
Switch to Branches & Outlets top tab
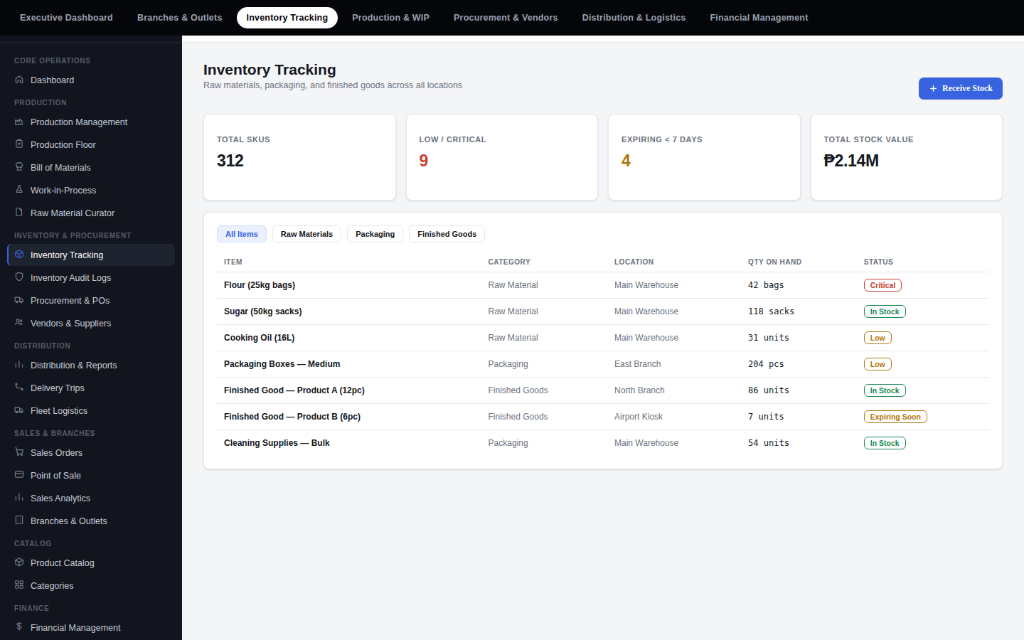[180, 18]
